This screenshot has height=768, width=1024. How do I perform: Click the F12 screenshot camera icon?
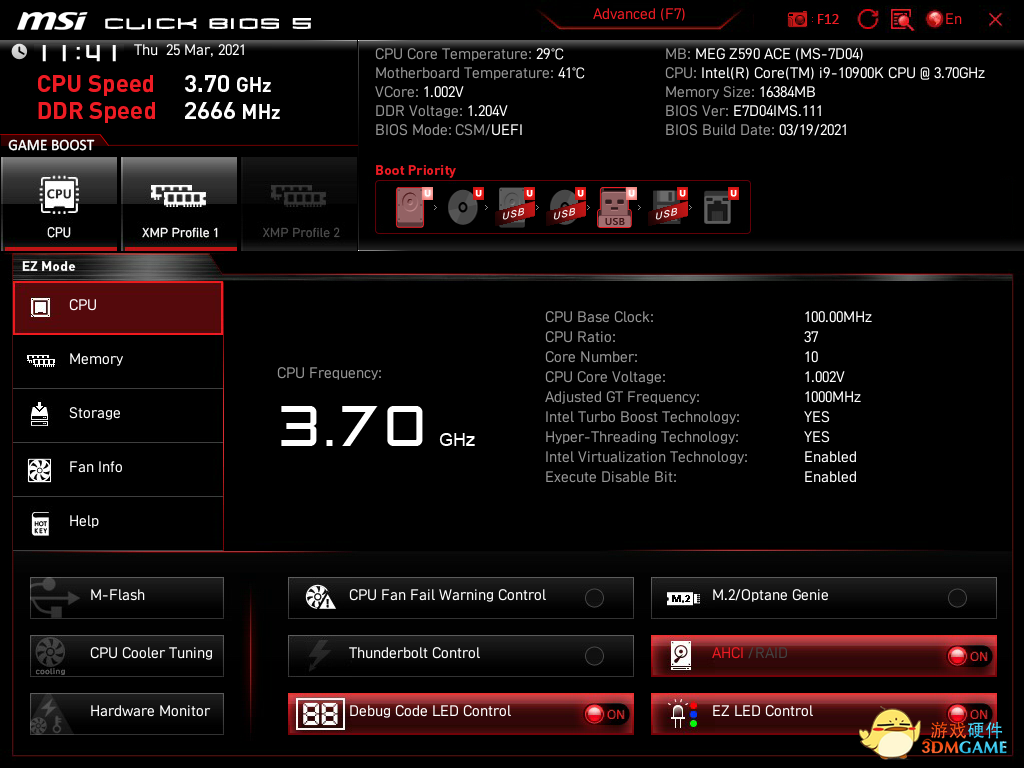(x=797, y=20)
